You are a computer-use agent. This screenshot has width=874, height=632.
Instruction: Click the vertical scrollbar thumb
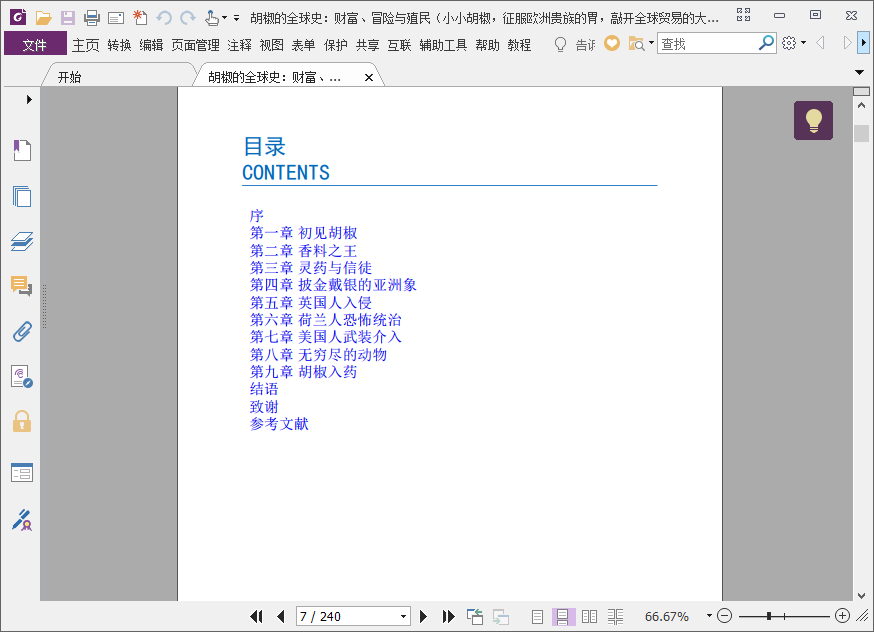pos(861,133)
